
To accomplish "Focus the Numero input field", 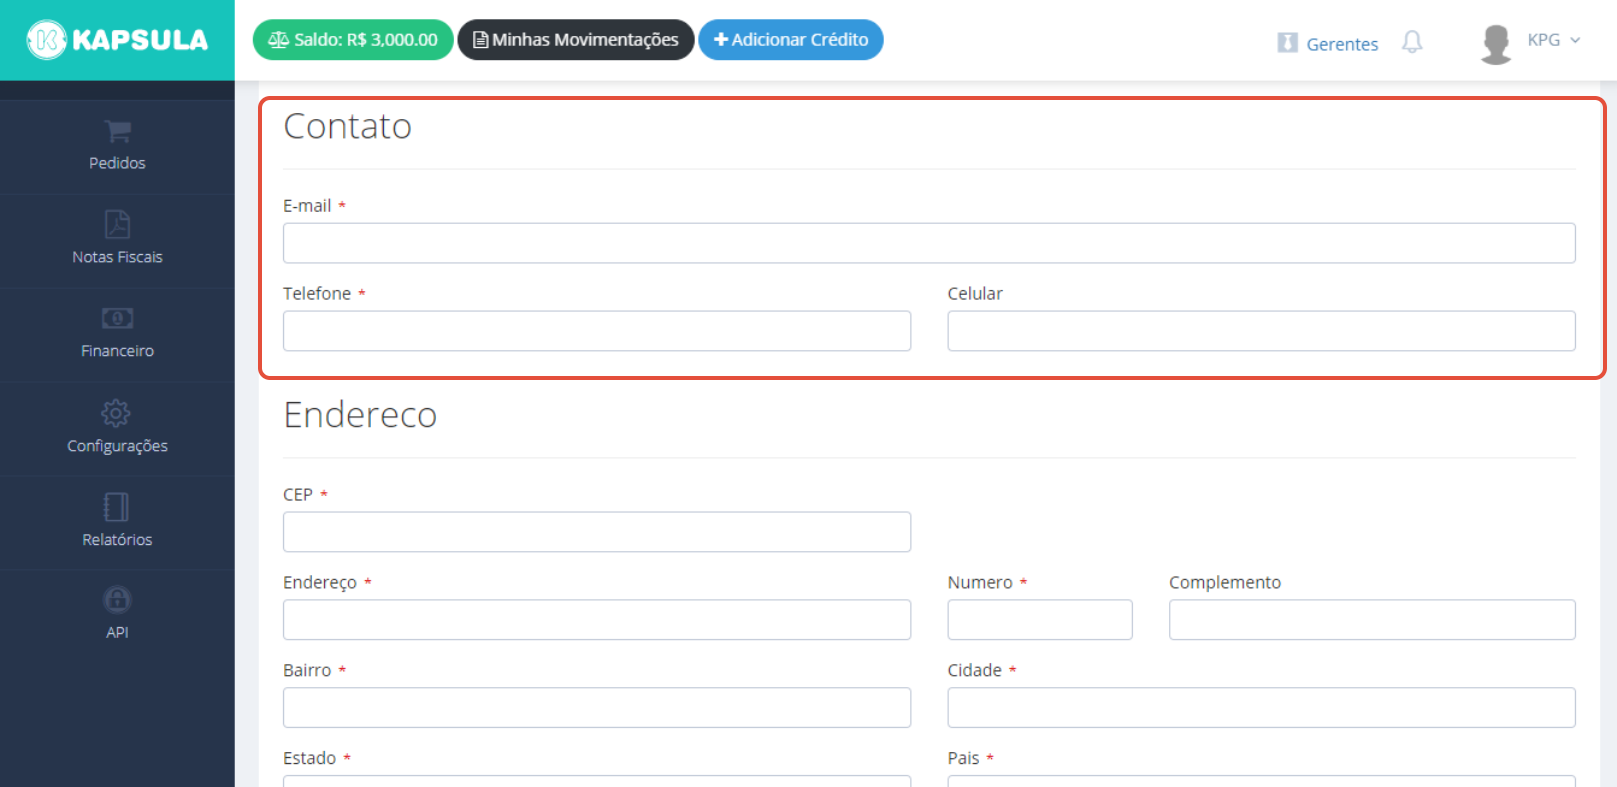I will click(1040, 620).
